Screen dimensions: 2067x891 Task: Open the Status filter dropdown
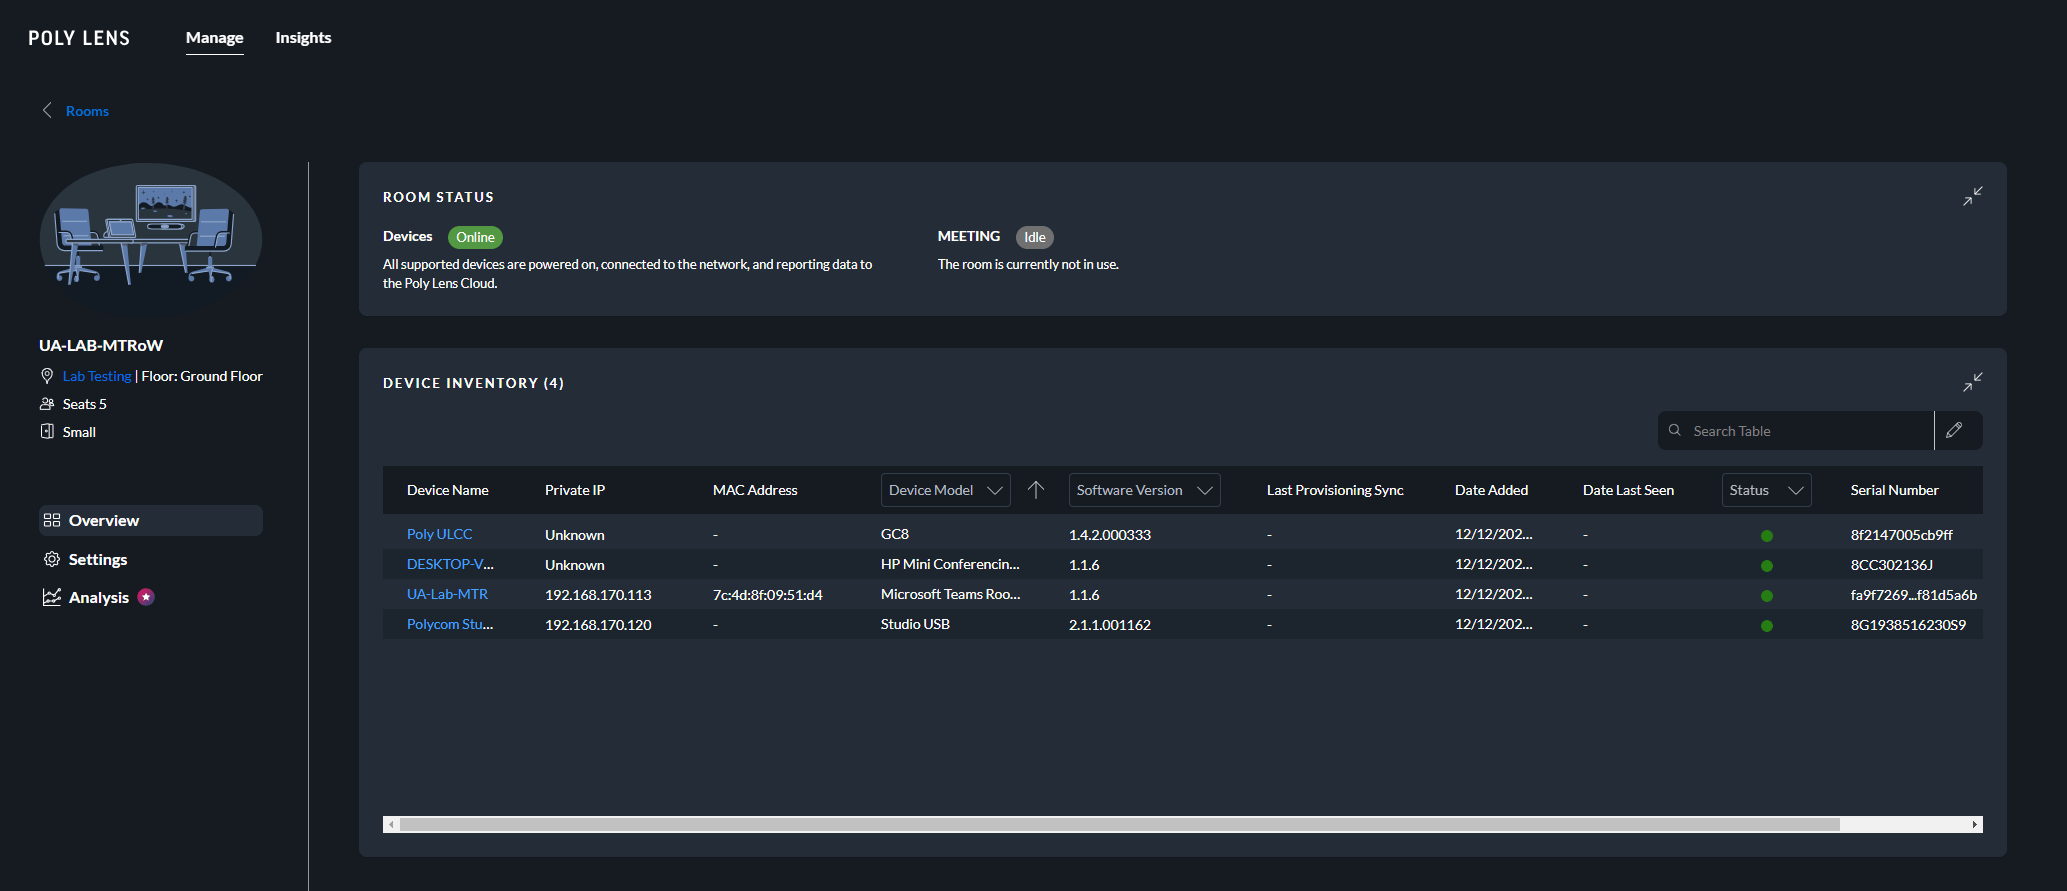point(1766,490)
